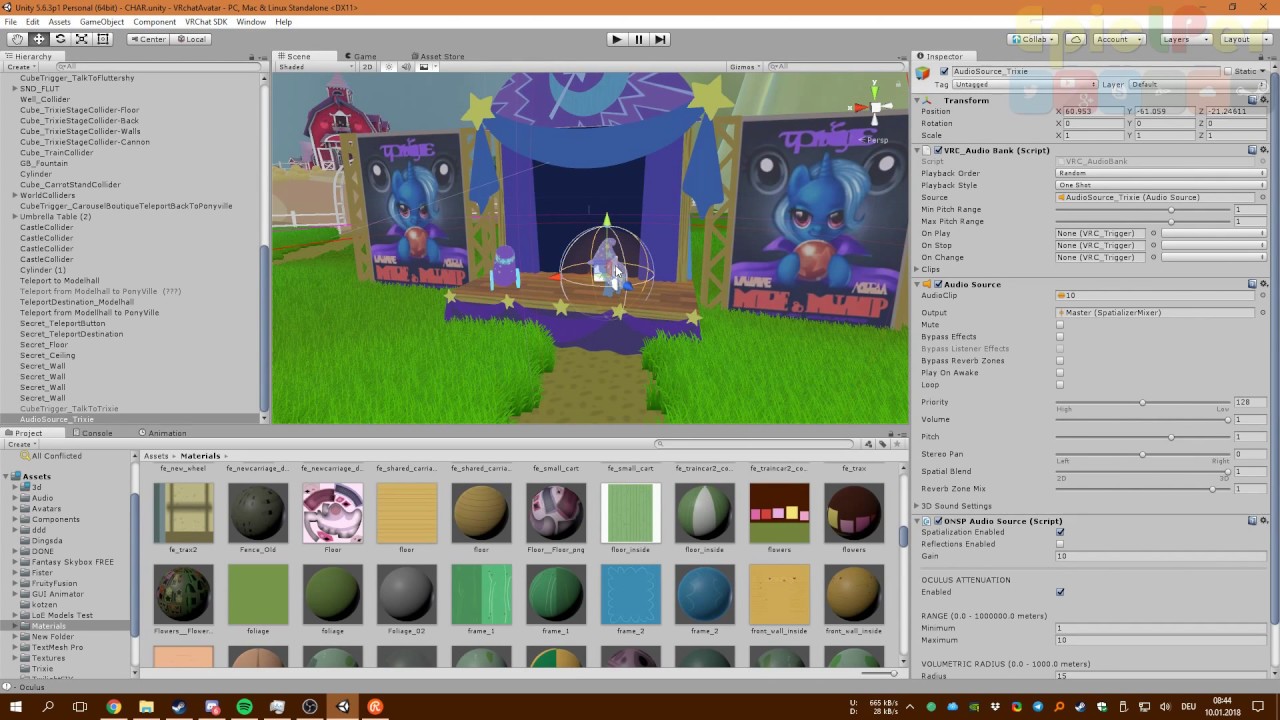Select the Hand tool
1280x720 pixels.
tap(17, 39)
